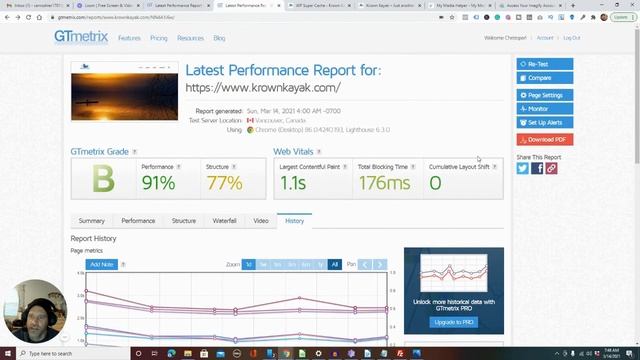Screen dimensions: 640x360
Task: Set chart zoom to 1y
Action: [x=320, y=264]
